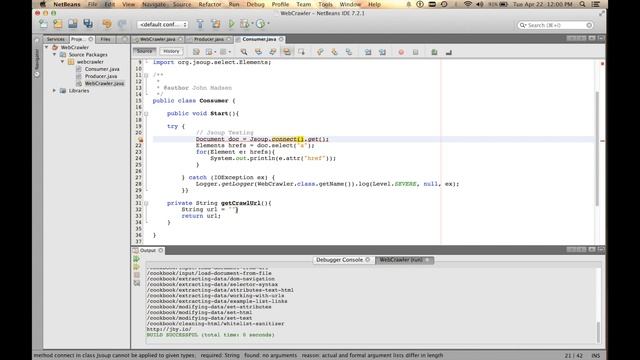Click the Stop icon in the Output panel
640x360 pixels.
click(x=137, y=275)
